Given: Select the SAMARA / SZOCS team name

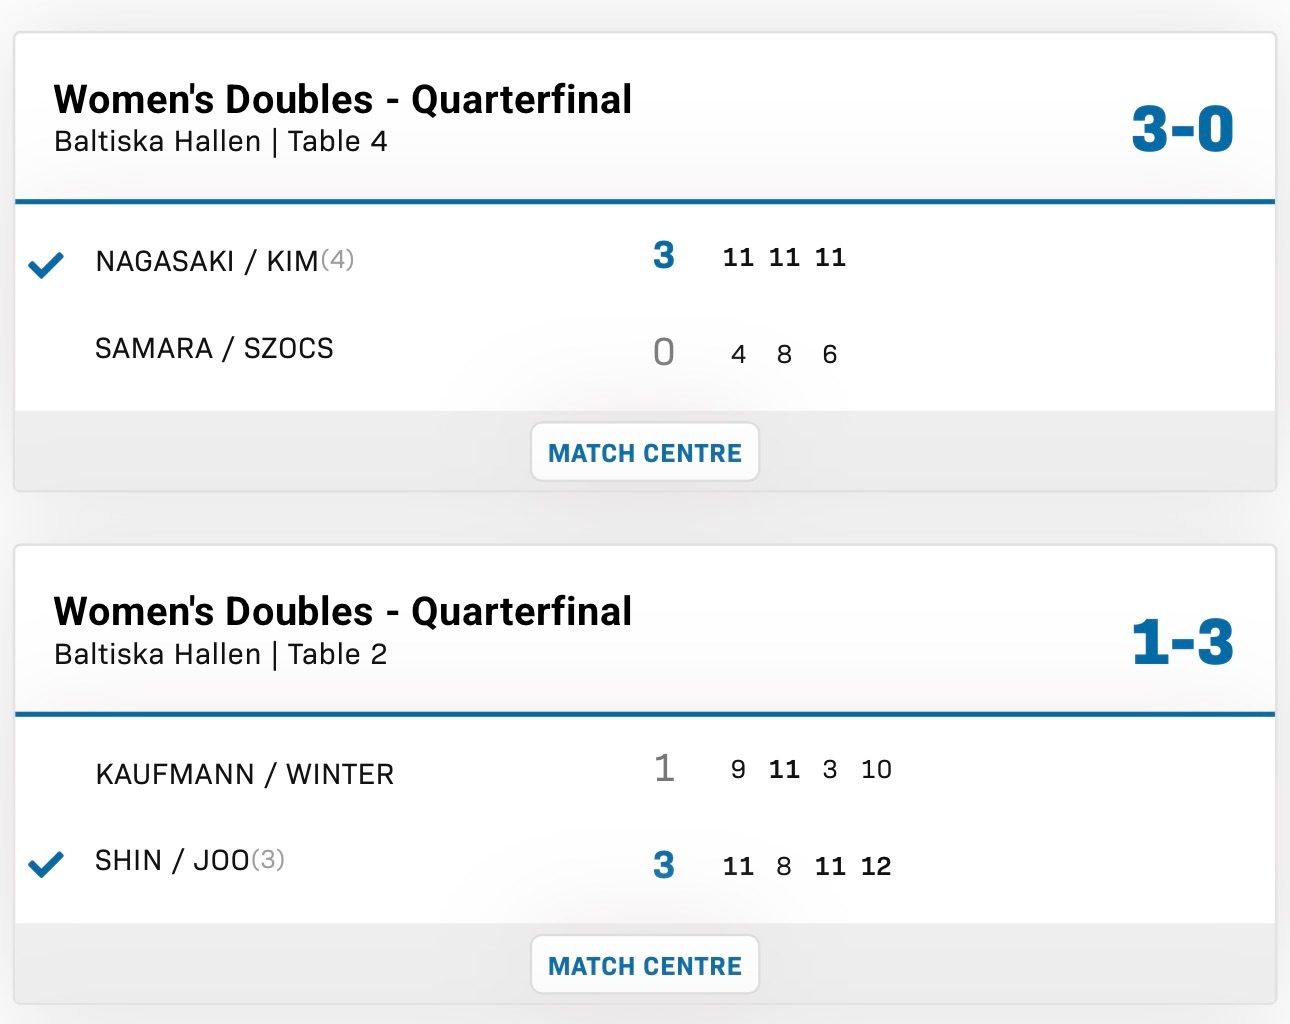Looking at the screenshot, I should tap(214, 348).
